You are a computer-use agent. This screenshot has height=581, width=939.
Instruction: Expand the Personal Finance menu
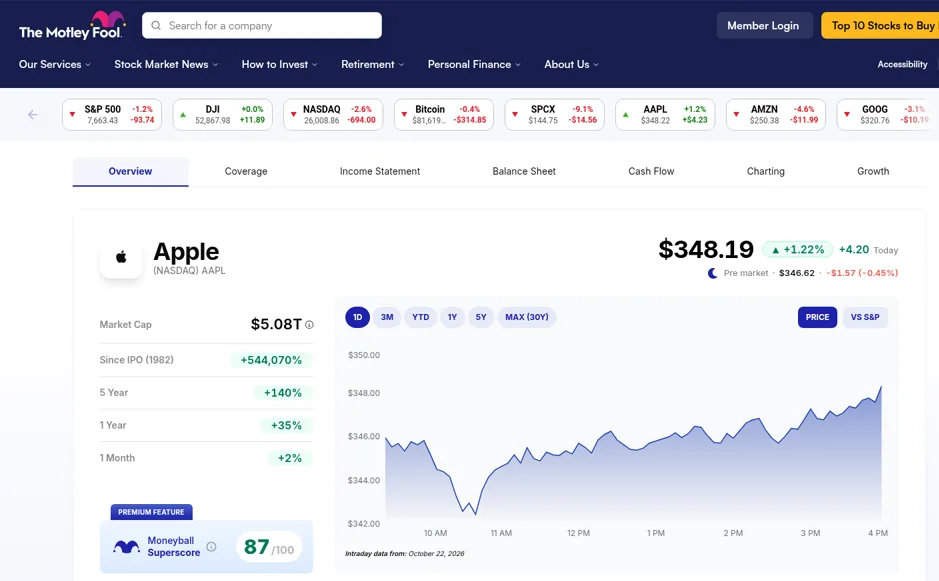(x=474, y=64)
